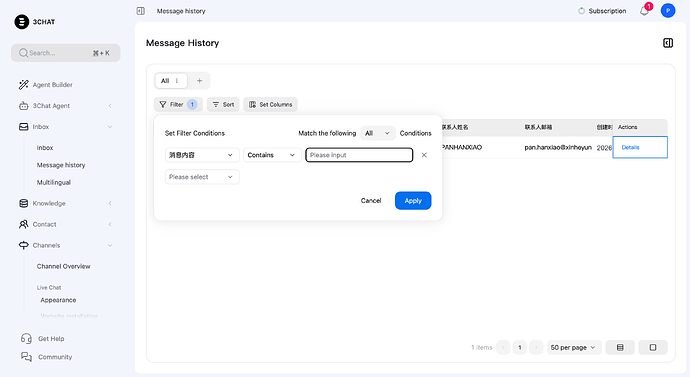Image resolution: width=690 pixels, height=377 pixels.
Task: Add a new view with plus icon
Action: (x=199, y=81)
